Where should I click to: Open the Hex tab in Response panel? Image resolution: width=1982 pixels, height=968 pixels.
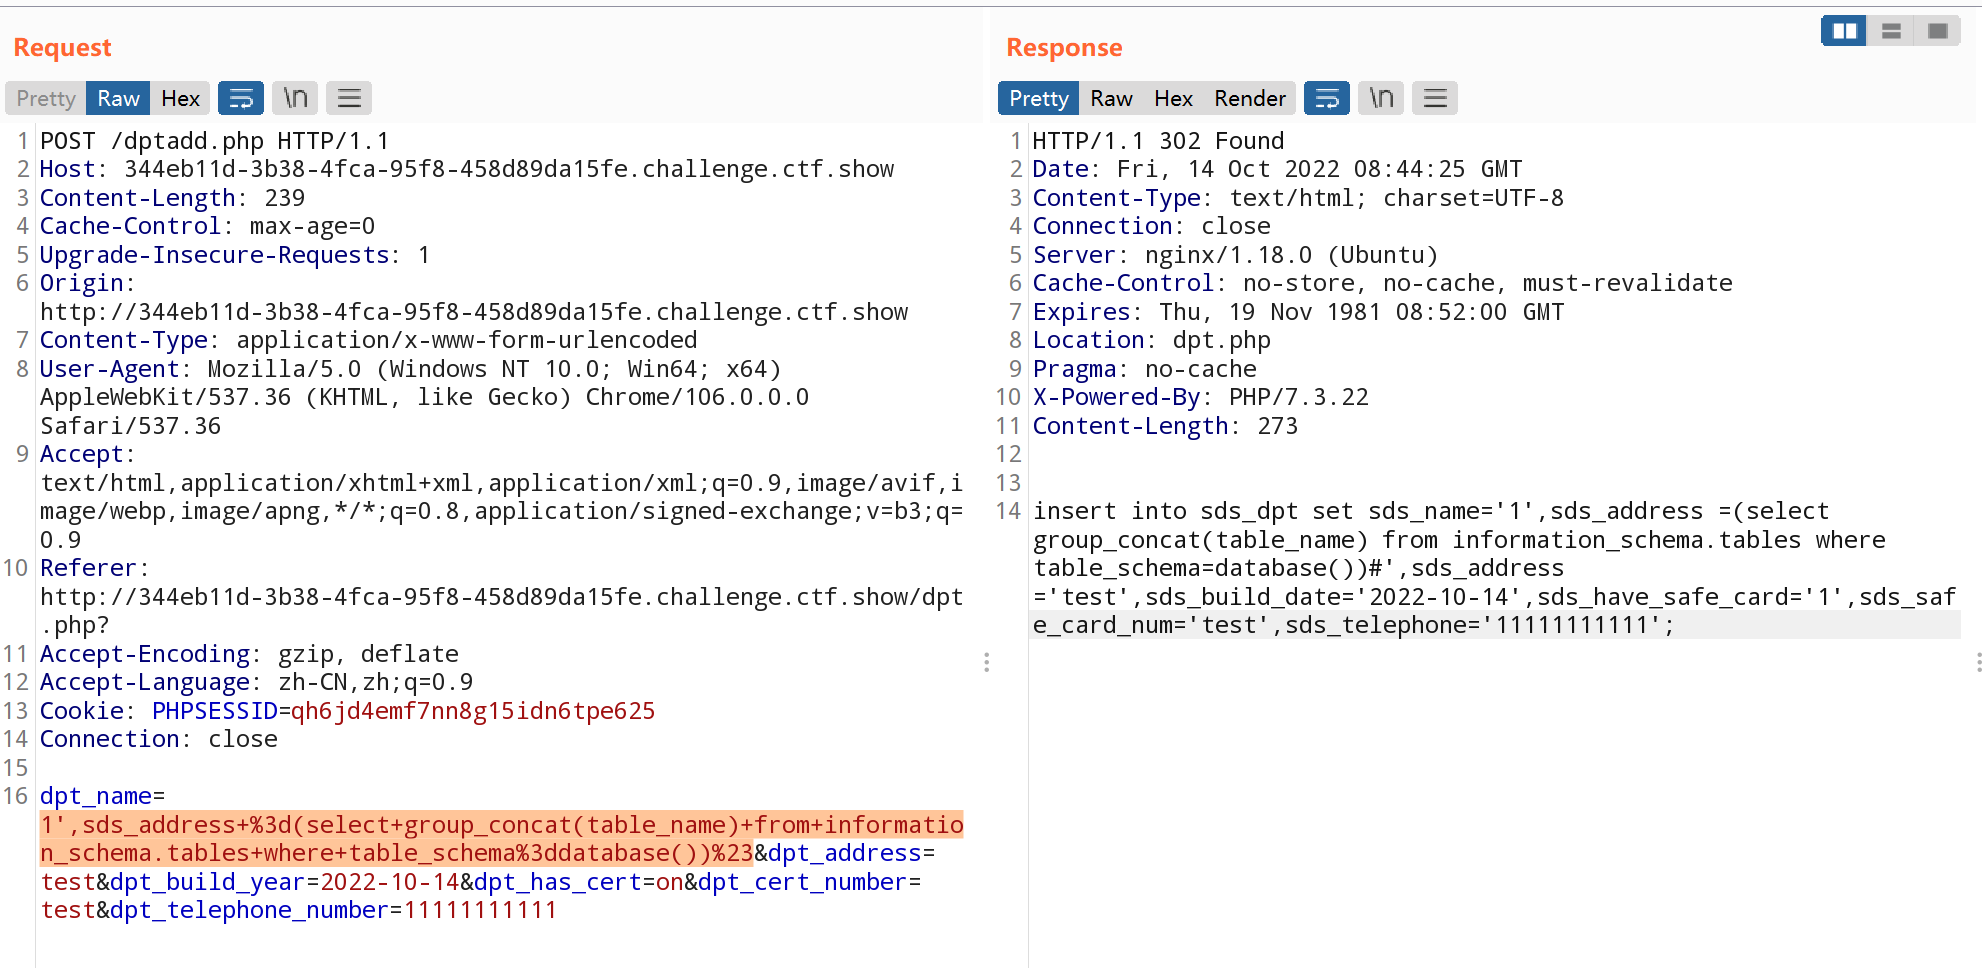point(1173,98)
